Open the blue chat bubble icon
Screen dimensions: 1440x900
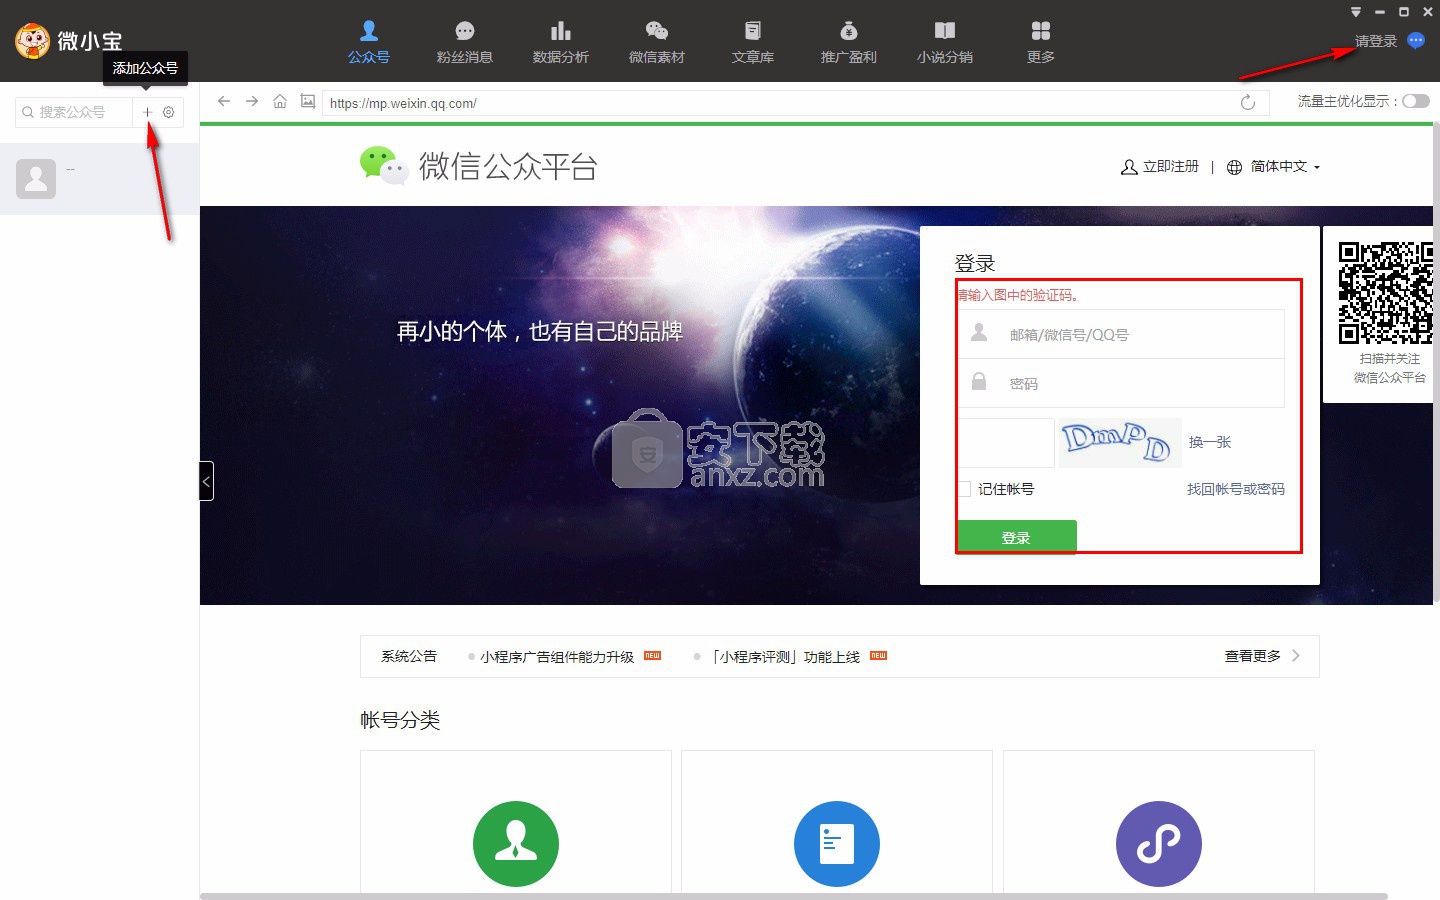click(x=1416, y=40)
